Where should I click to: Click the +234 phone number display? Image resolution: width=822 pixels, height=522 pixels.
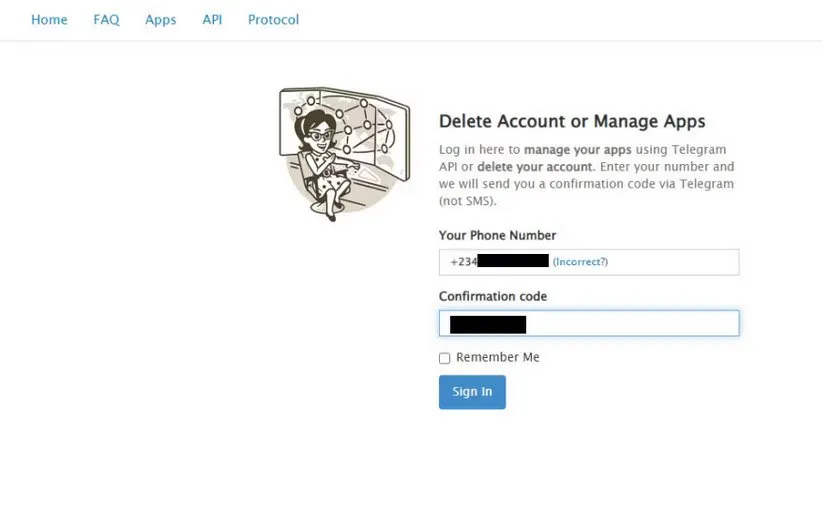463,262
